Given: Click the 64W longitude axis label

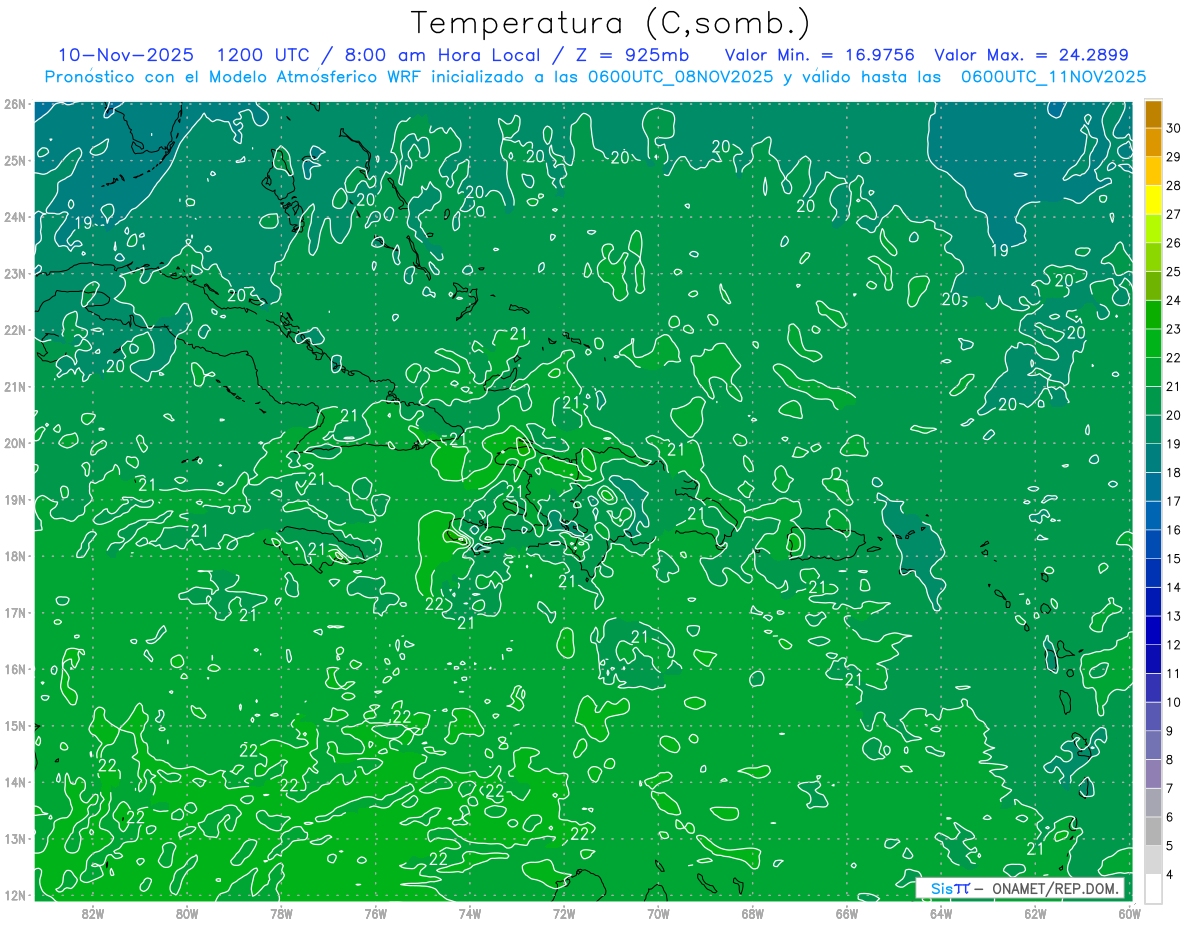Looking at the screenshot, I should (x=941, y=913).
